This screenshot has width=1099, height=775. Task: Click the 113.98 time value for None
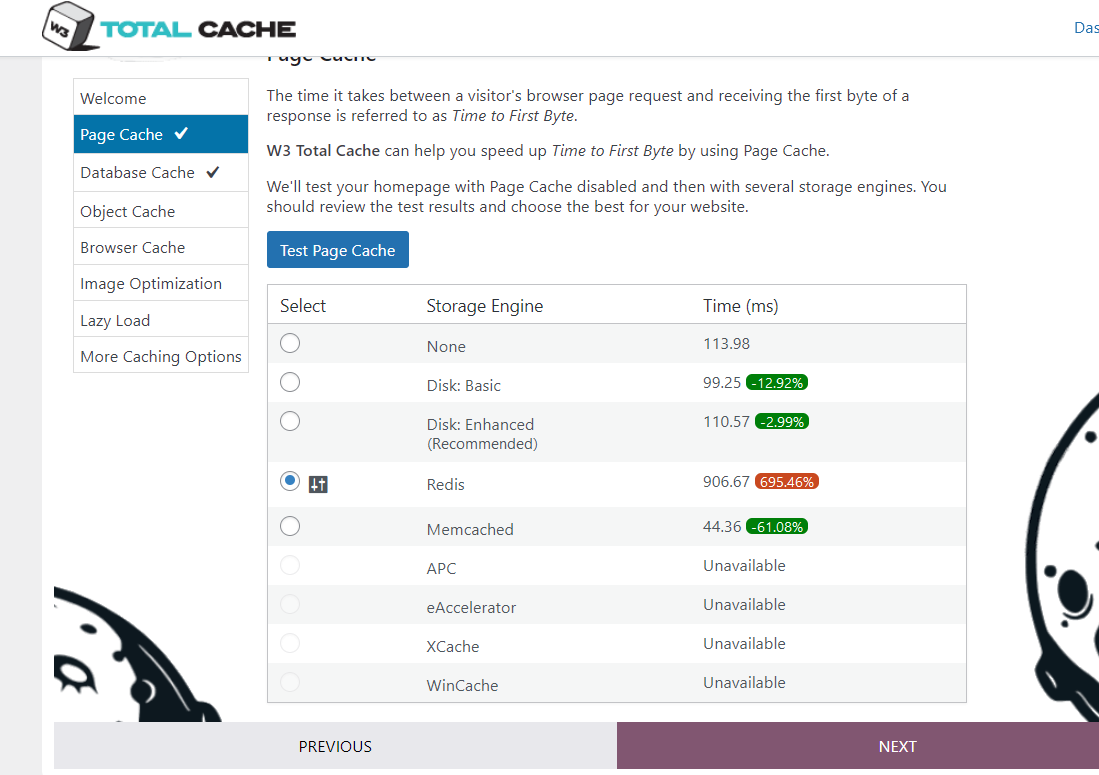click(x=726, y=343)
